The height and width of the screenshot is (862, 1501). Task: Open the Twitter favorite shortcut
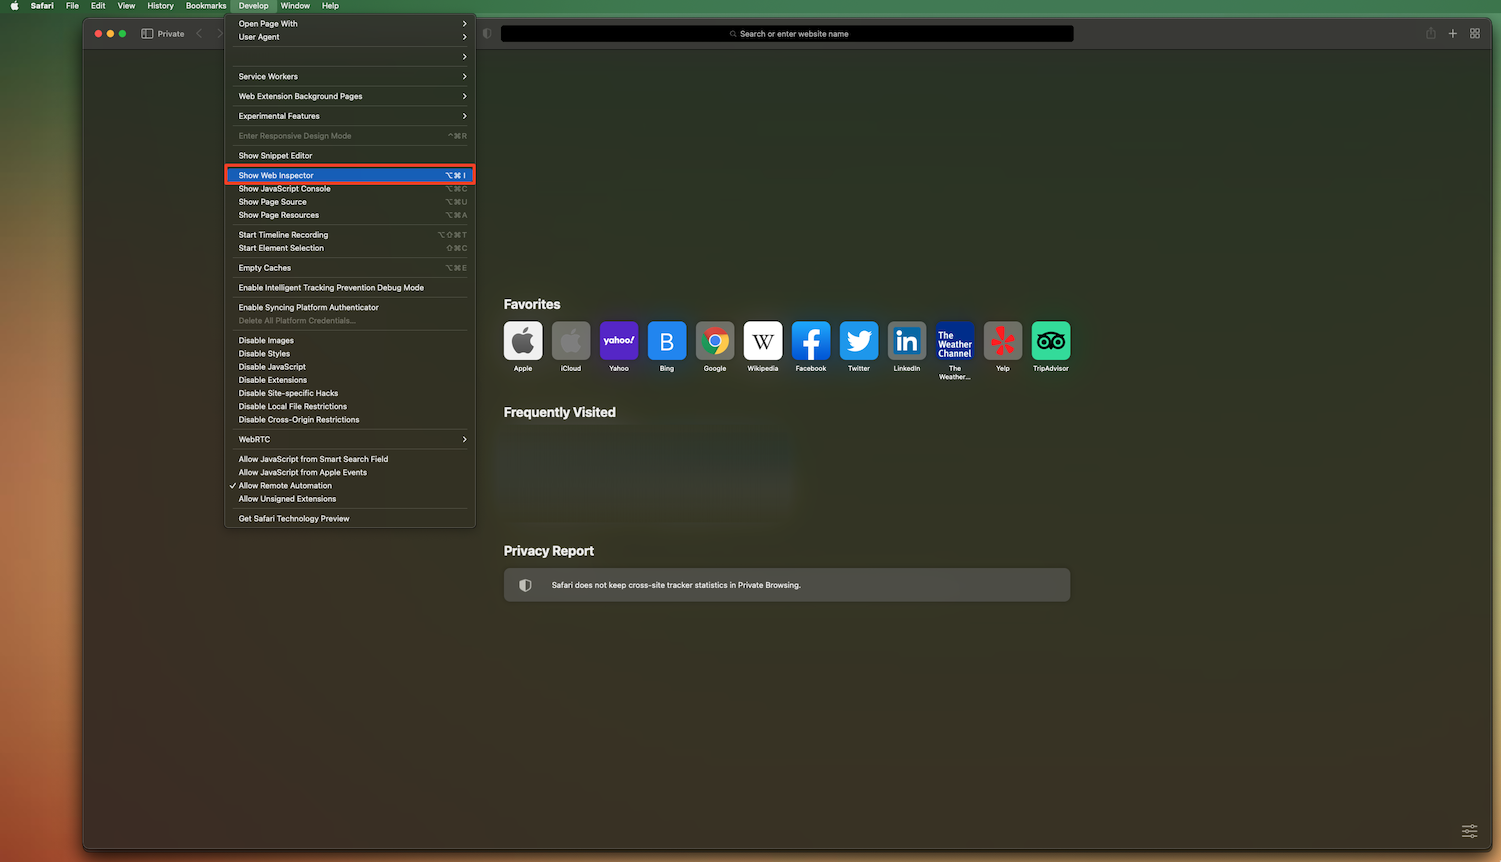(858, 341)
